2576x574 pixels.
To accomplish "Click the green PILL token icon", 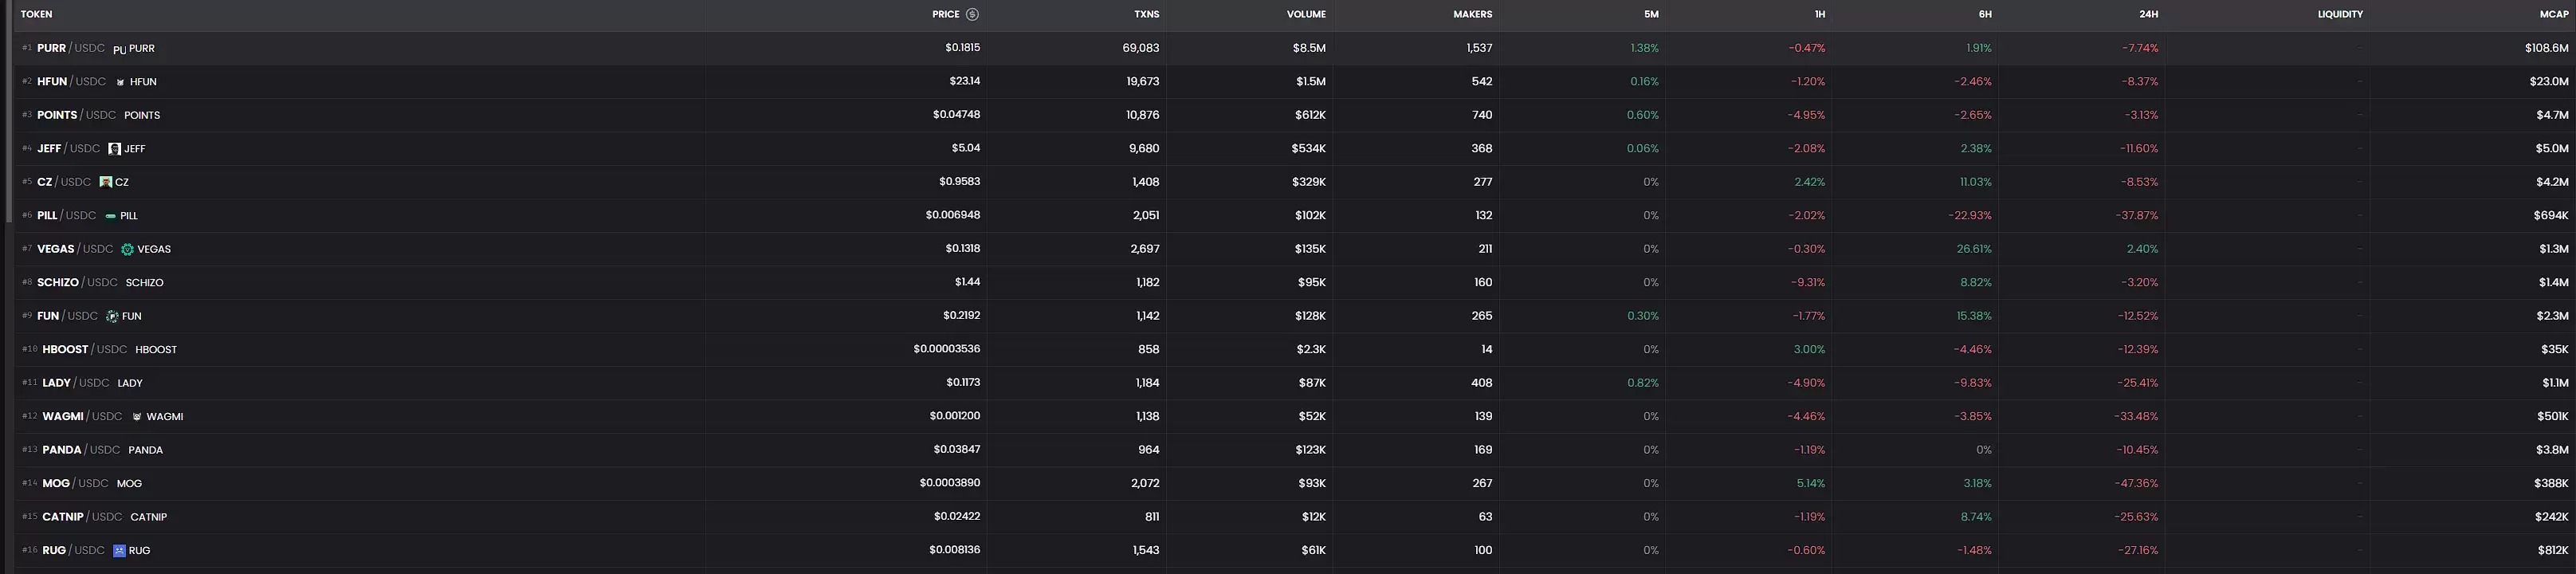I will click(111, 216).
